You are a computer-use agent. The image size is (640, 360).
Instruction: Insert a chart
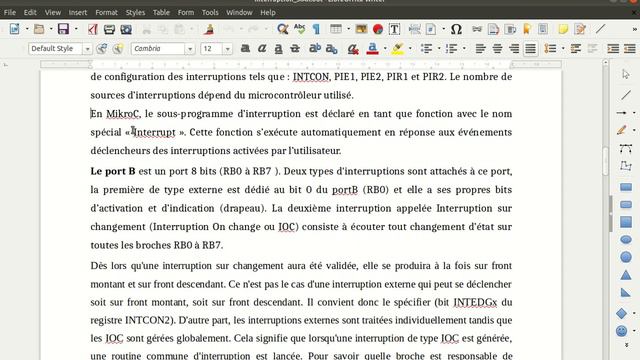tap(378, 29)
